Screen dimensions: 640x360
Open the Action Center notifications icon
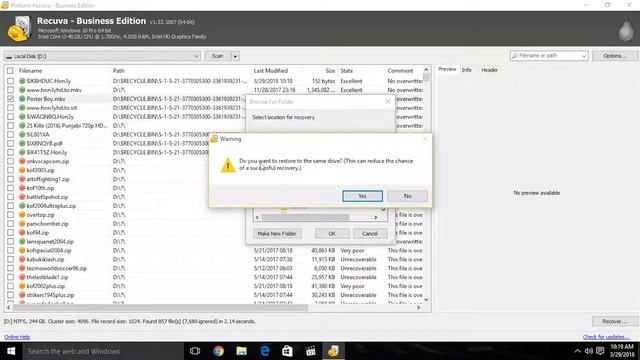click(600, 351)
